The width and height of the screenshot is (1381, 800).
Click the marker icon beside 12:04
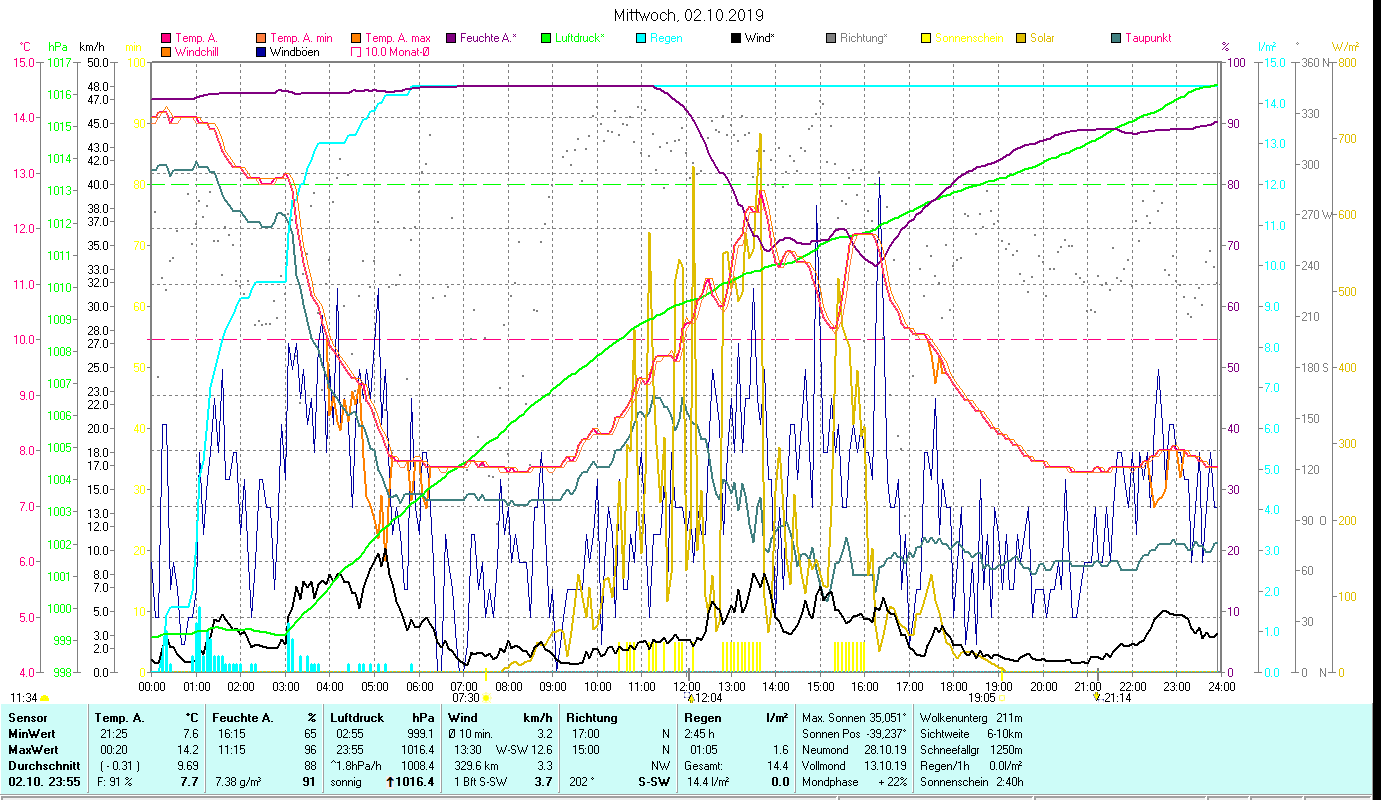691,697
